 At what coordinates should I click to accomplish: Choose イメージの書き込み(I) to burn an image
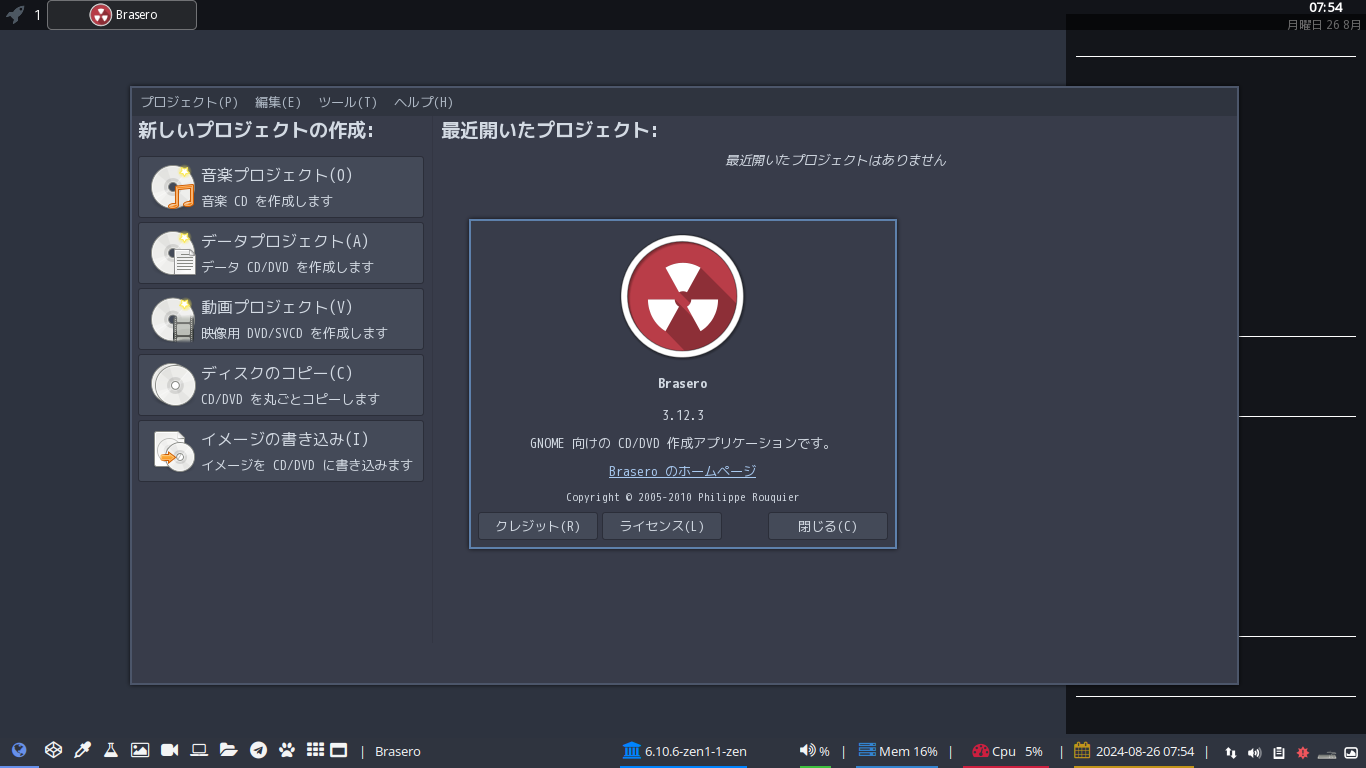(281, 451)
